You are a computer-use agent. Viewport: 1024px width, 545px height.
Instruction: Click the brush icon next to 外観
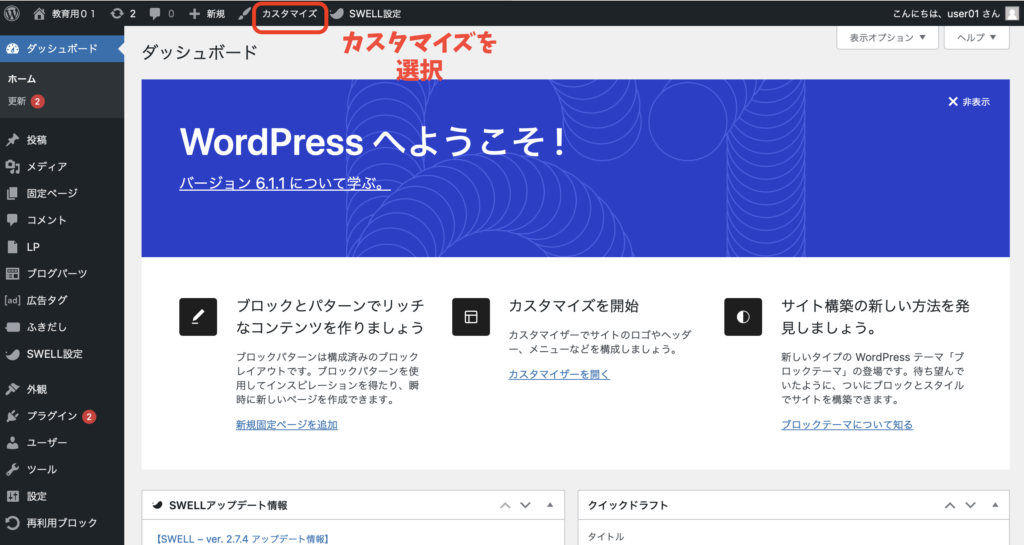pos(12,389)
